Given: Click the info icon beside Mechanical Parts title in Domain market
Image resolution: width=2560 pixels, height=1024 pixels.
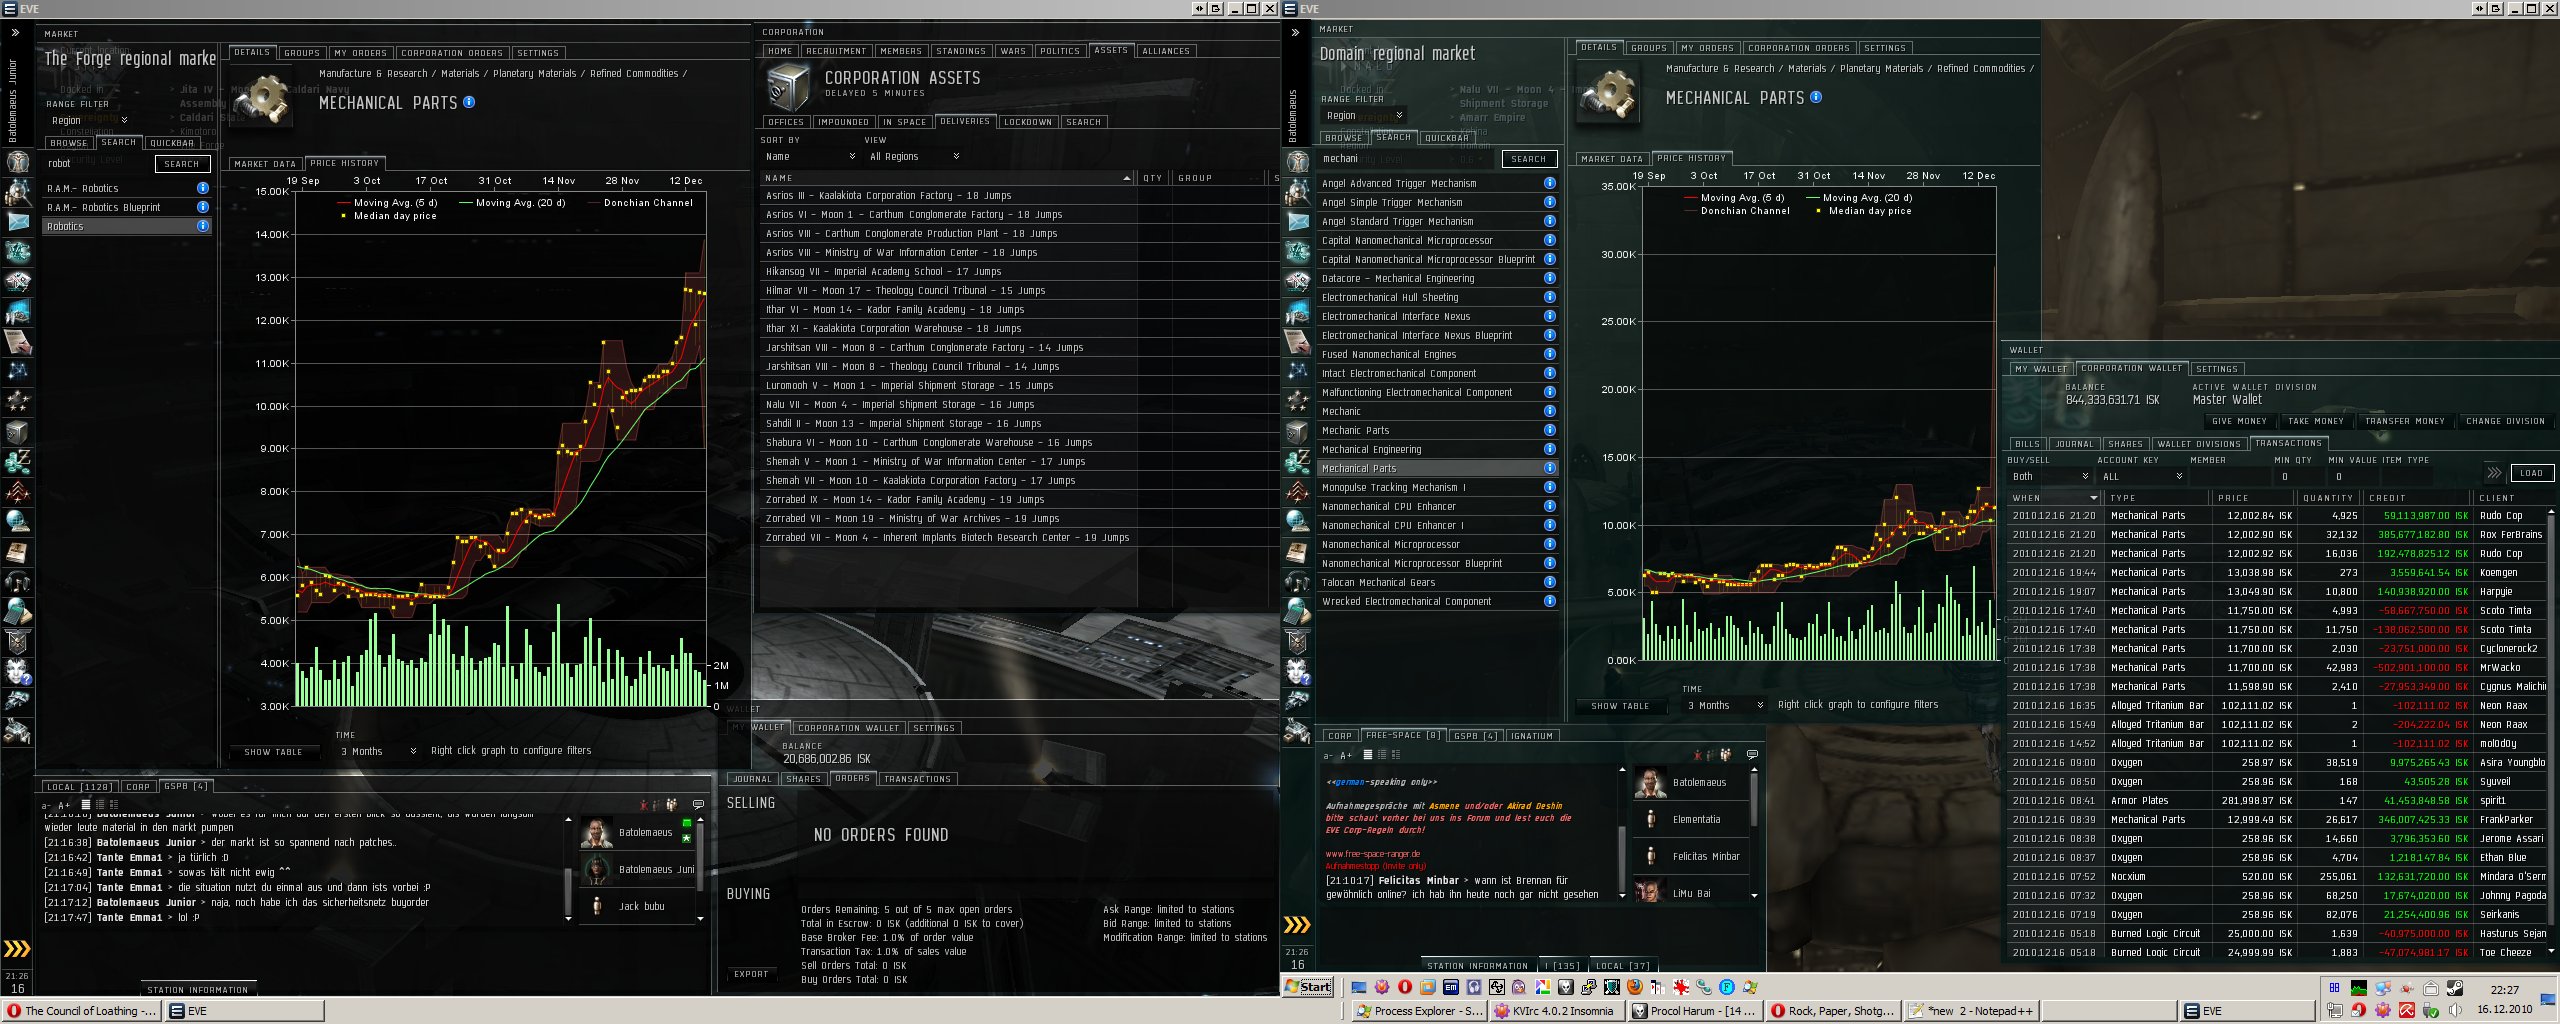Looking at the screenshot, I should tap(1816, 97).
